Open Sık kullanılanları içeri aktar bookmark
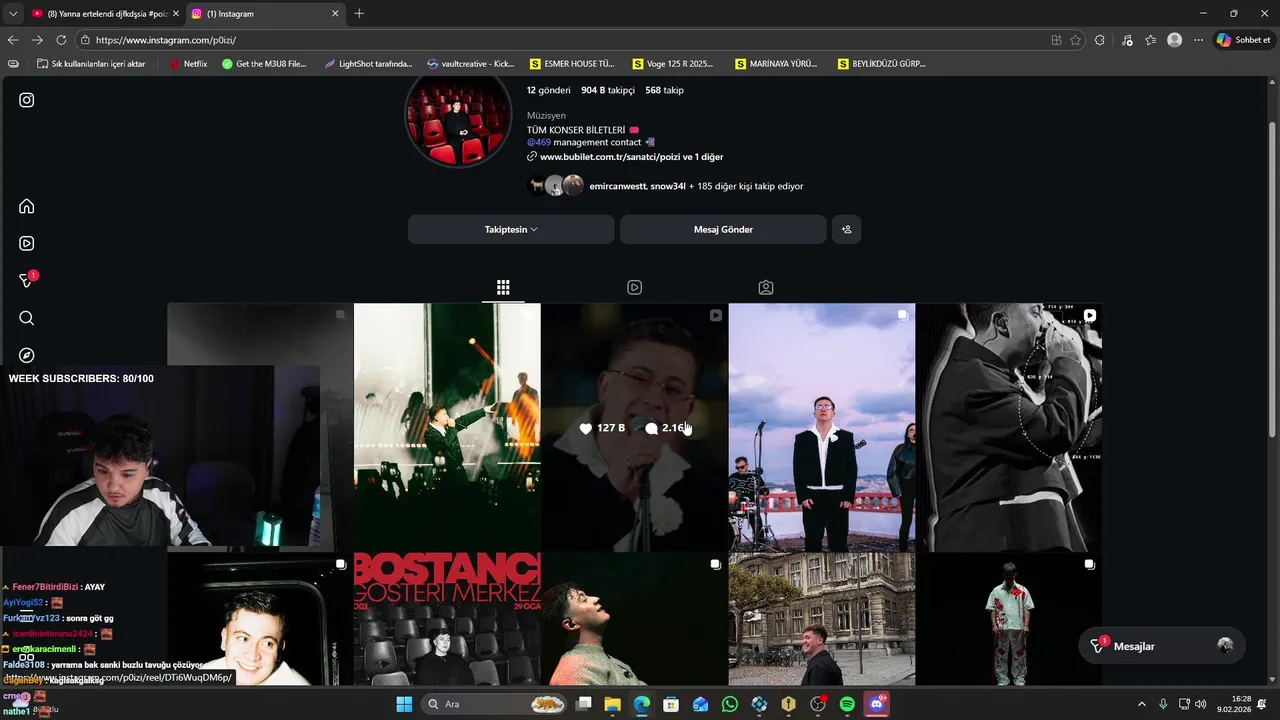This screenshot has height=720, width=1280. pos(91,64)
